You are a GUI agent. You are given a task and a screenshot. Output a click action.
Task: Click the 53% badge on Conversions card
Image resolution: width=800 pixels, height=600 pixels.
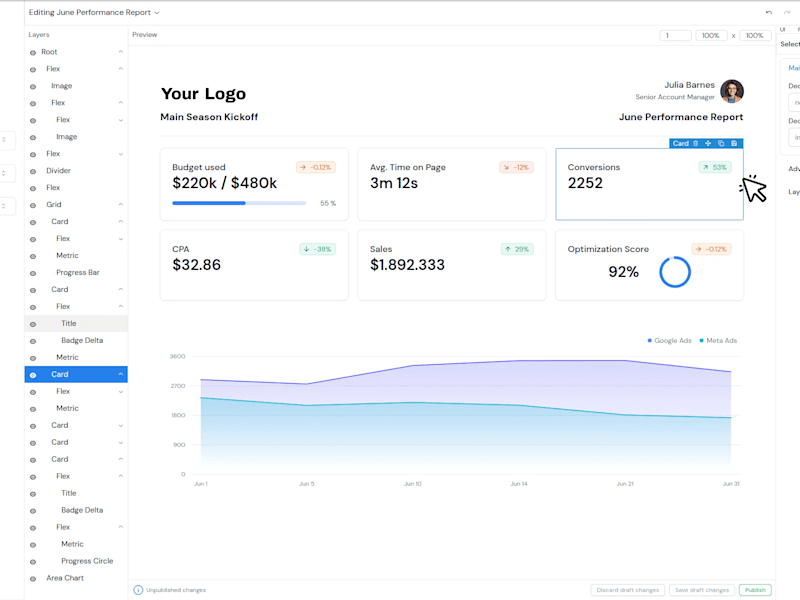pyautogui.click(x=715, y=167)
